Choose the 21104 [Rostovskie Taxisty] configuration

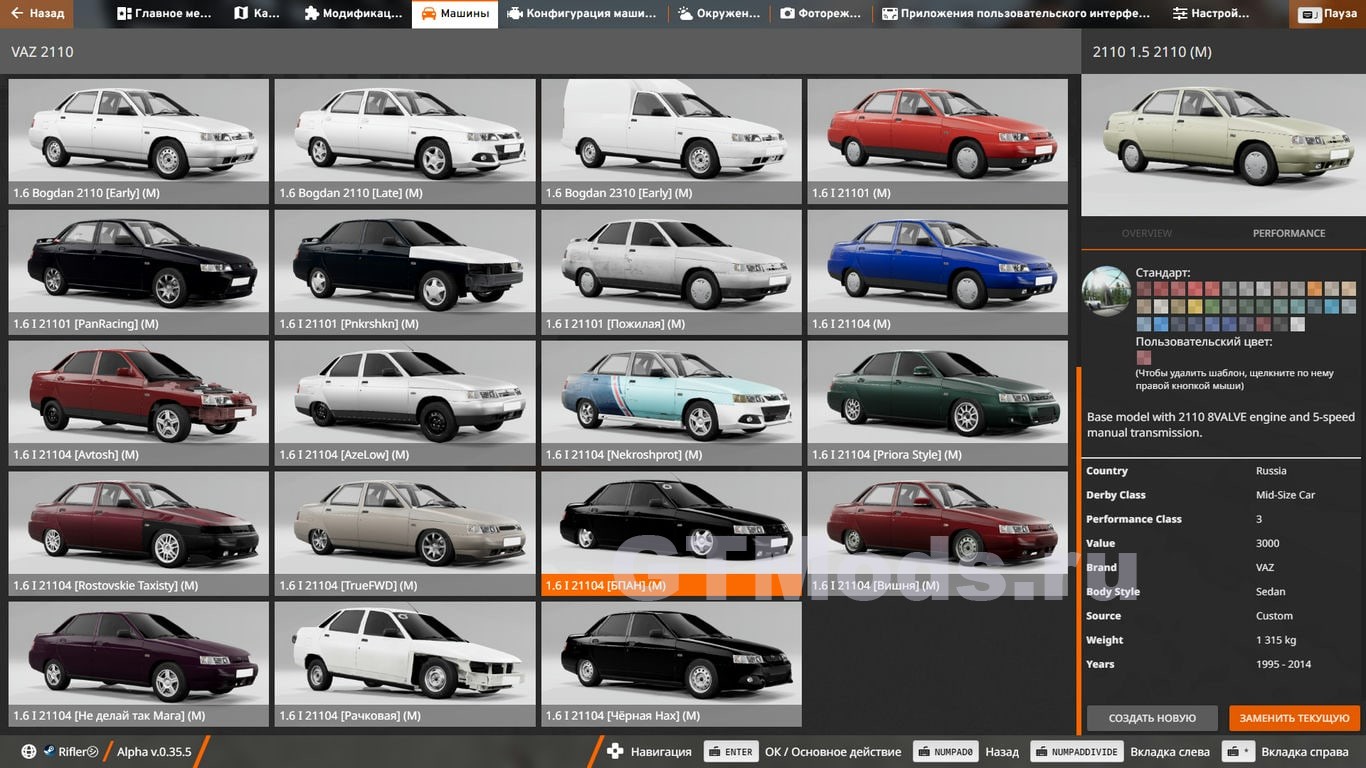click(x=139, y=534)
